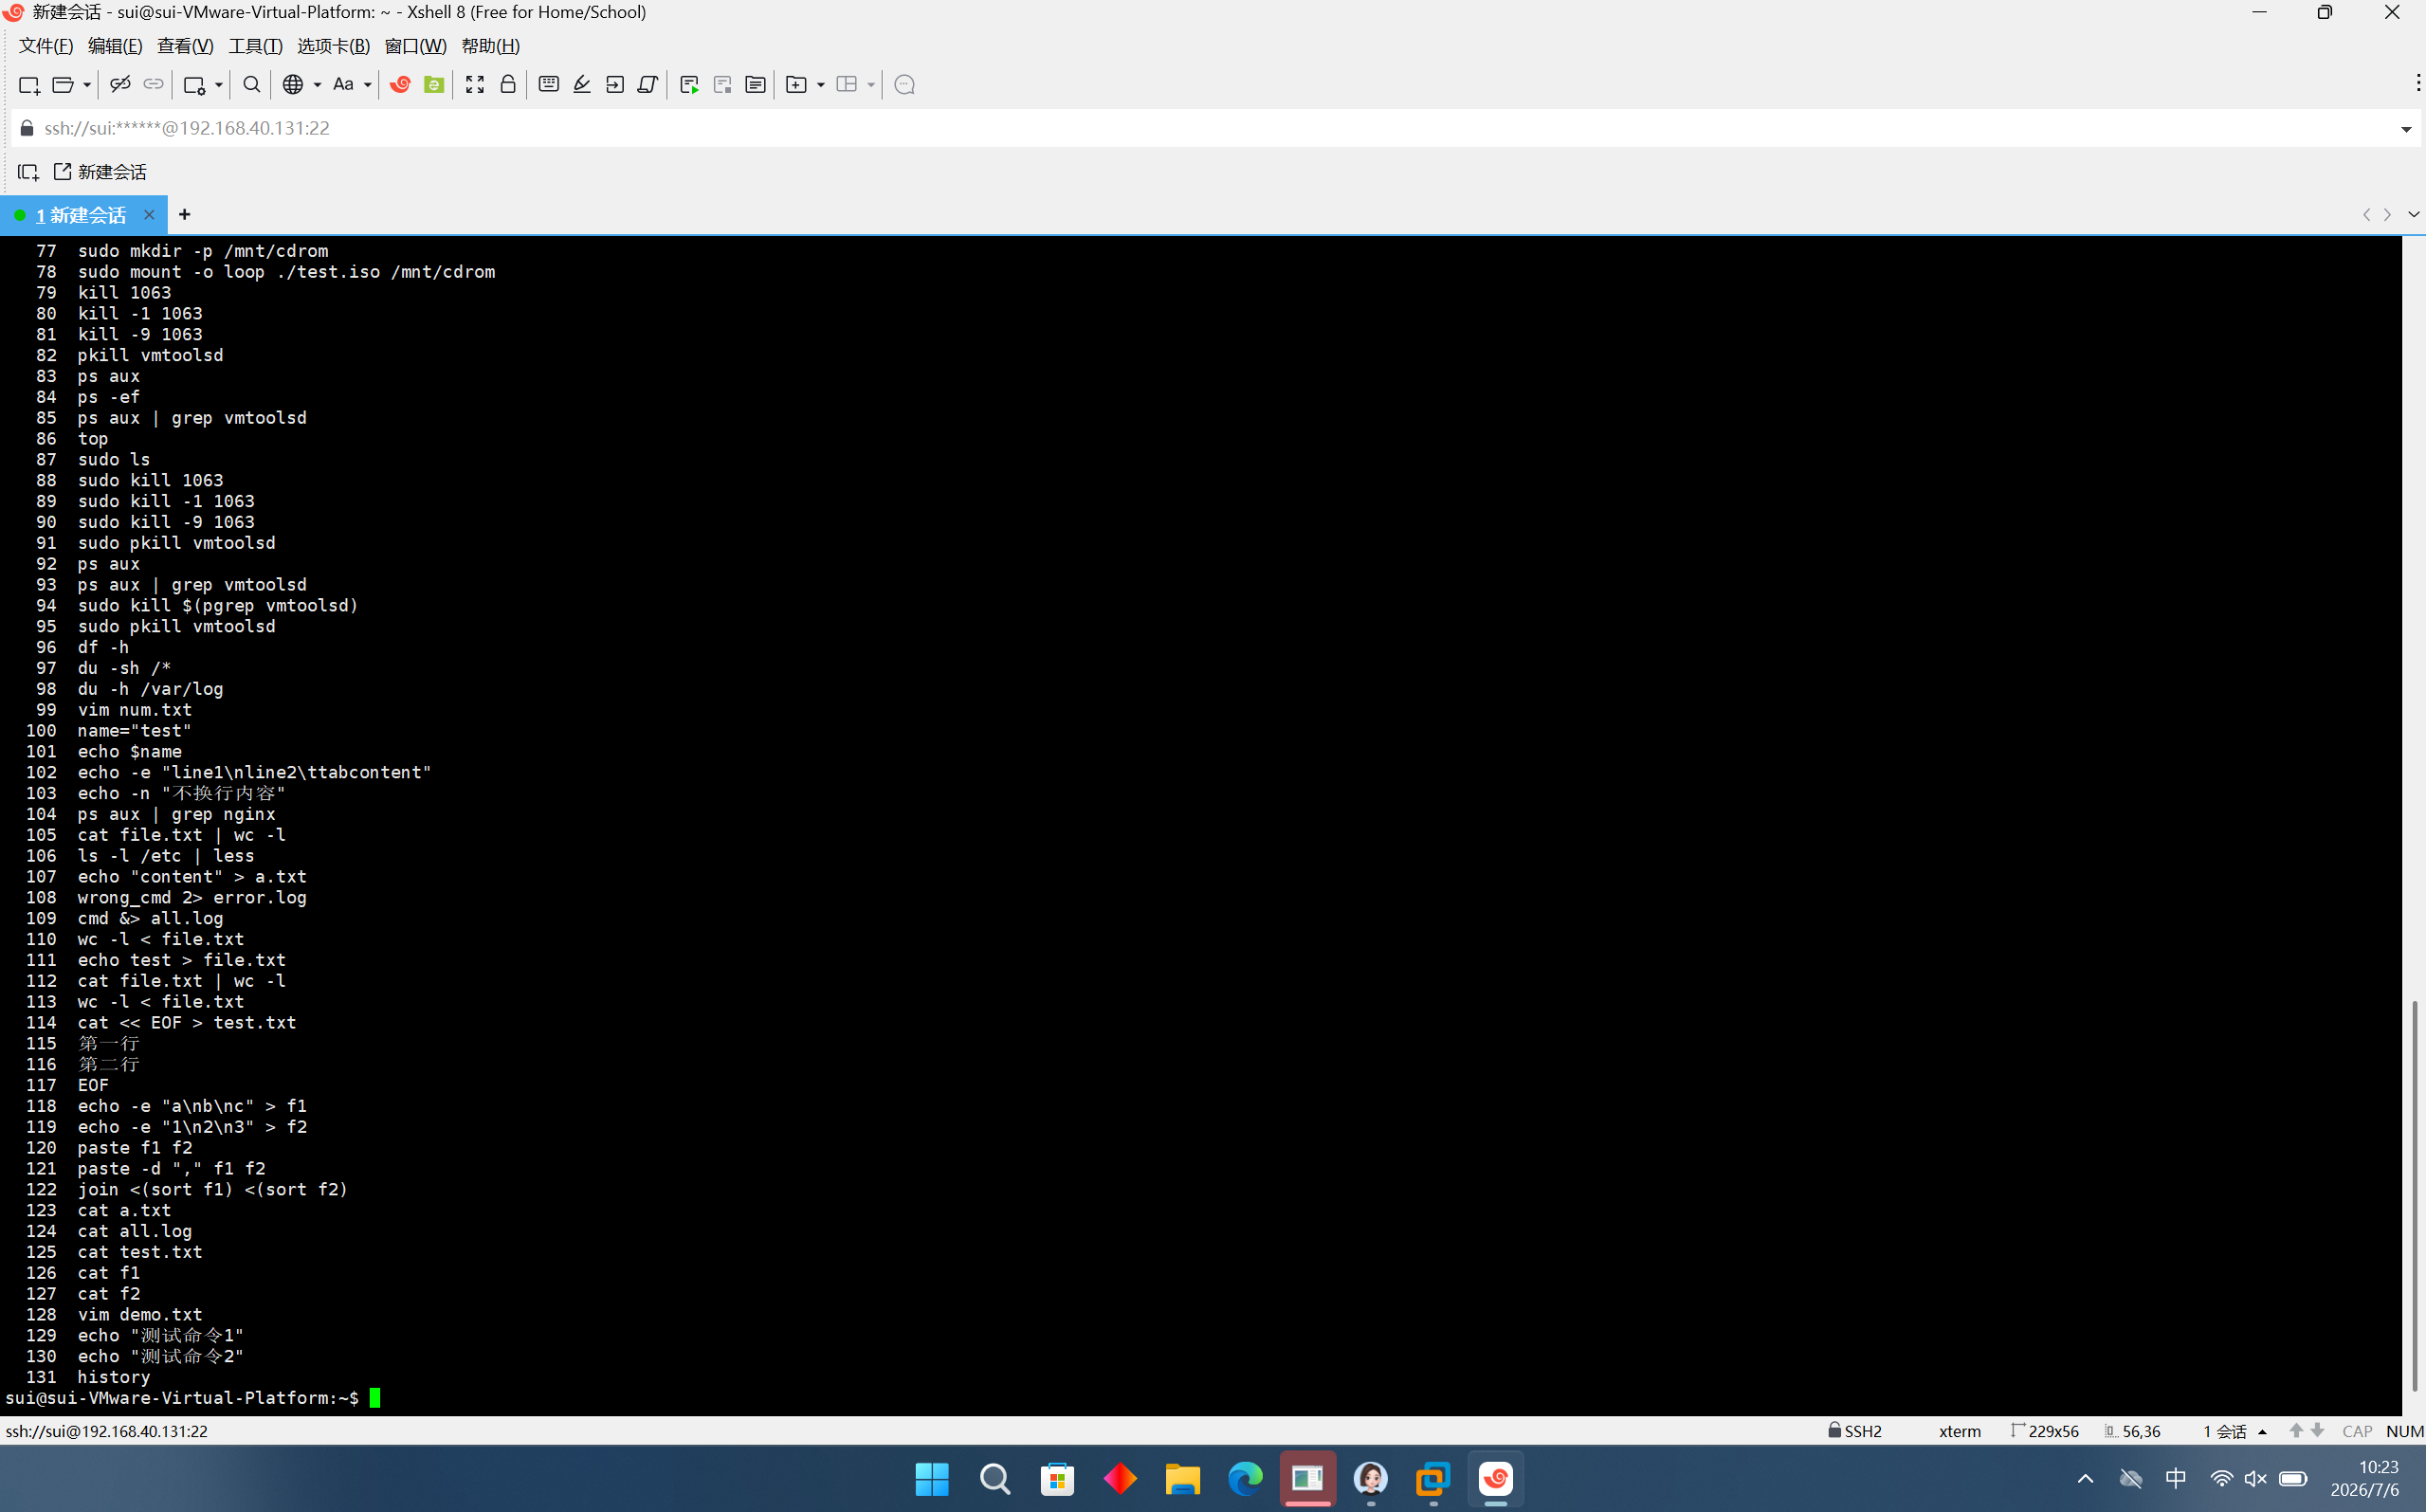This screenshot has height=1512, width=2426.
Task: Click the terminal vertical scrollbar thumb
Action: point(2415,1196)
